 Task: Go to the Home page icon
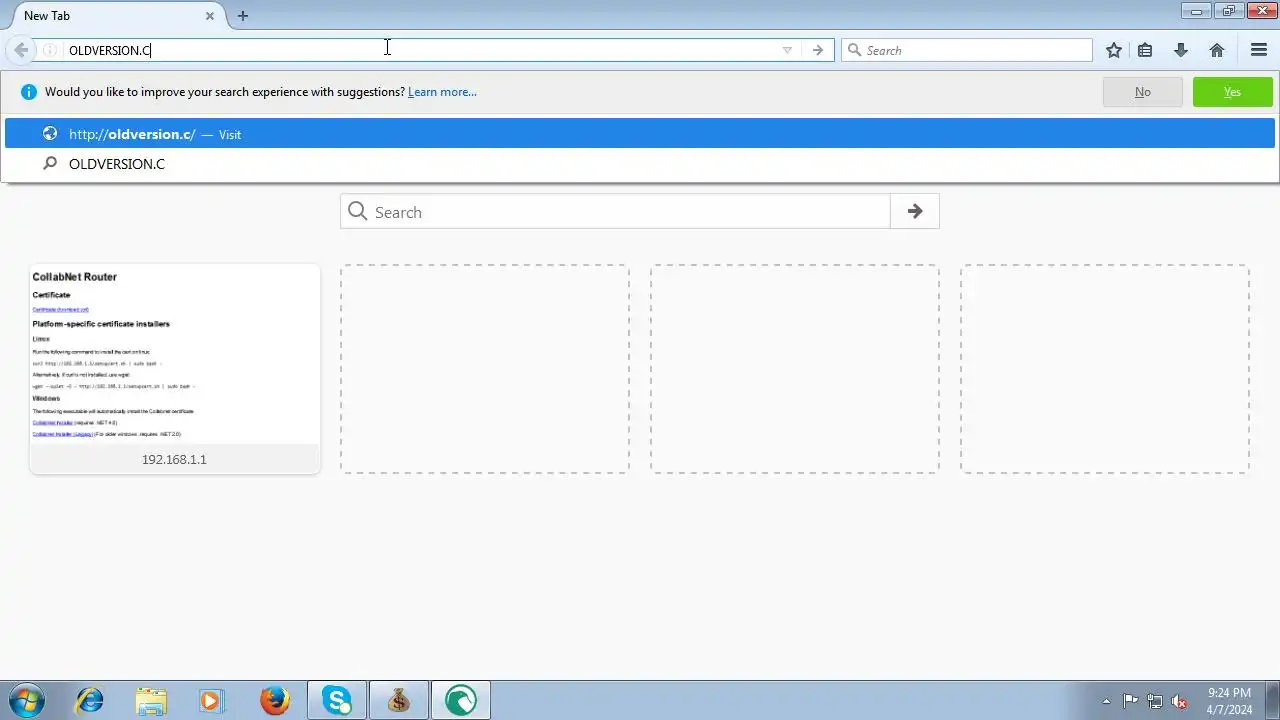point(1217,50)
